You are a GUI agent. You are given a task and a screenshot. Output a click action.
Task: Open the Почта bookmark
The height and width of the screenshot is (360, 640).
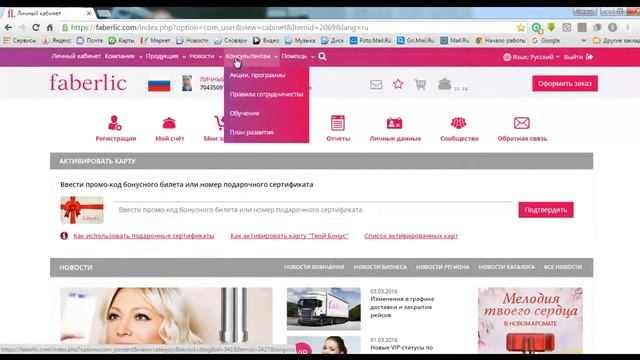click(90, 40)
